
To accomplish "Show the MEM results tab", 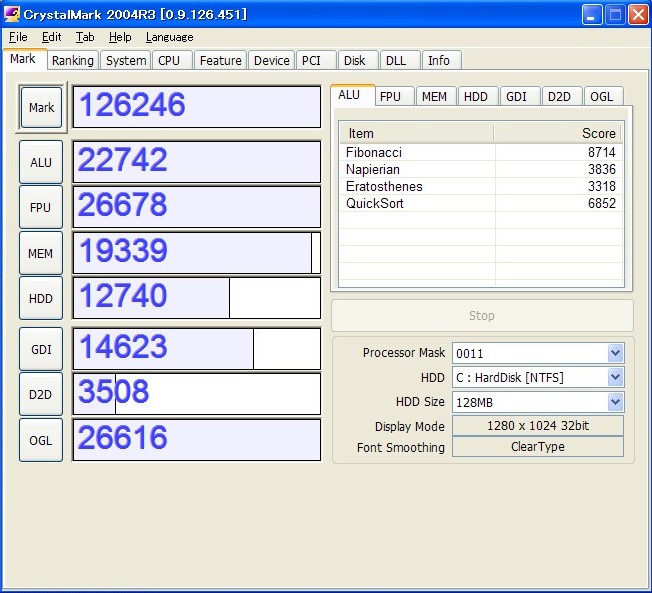I will tap(434, 96).
